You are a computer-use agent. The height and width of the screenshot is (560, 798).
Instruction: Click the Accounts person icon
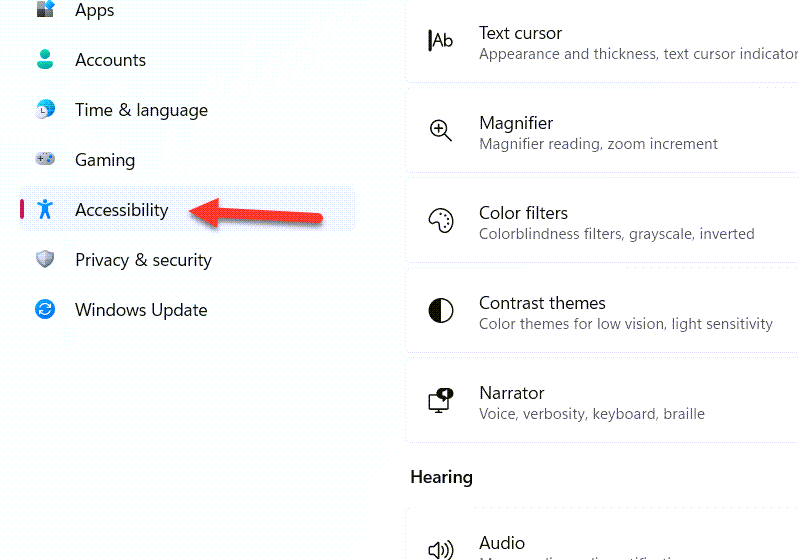45,60
